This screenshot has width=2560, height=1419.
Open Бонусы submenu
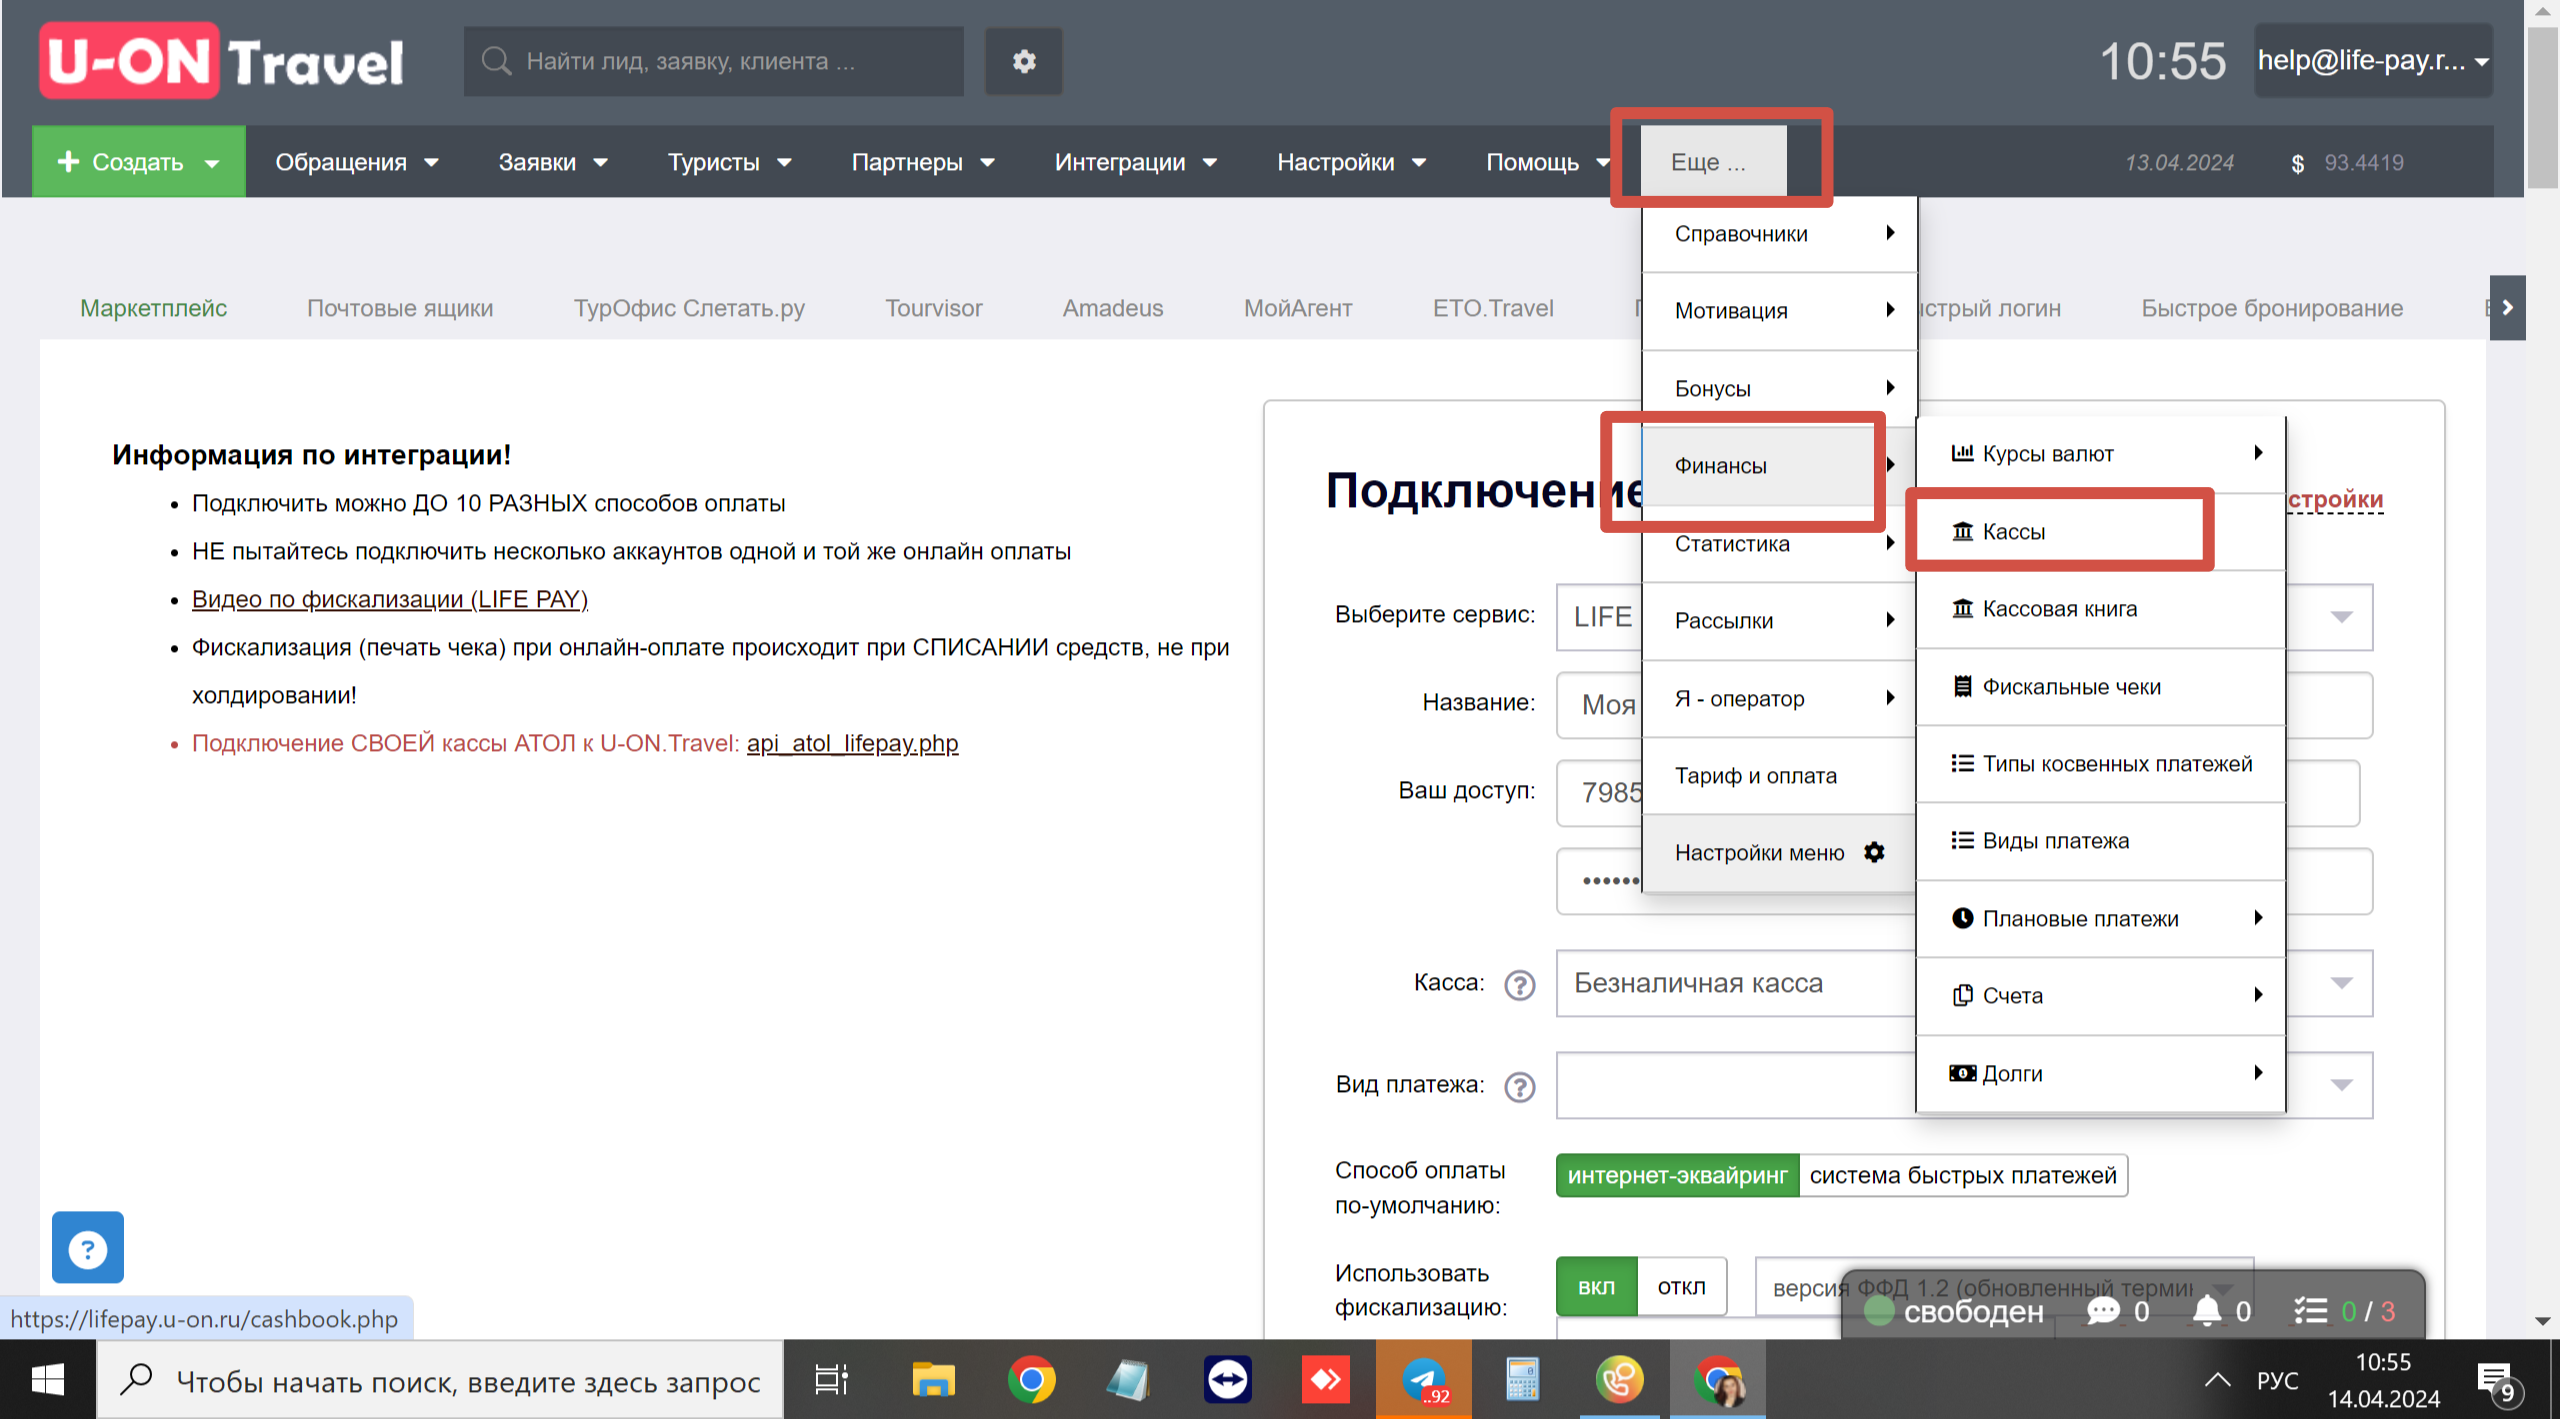(x=1779, y=388)
